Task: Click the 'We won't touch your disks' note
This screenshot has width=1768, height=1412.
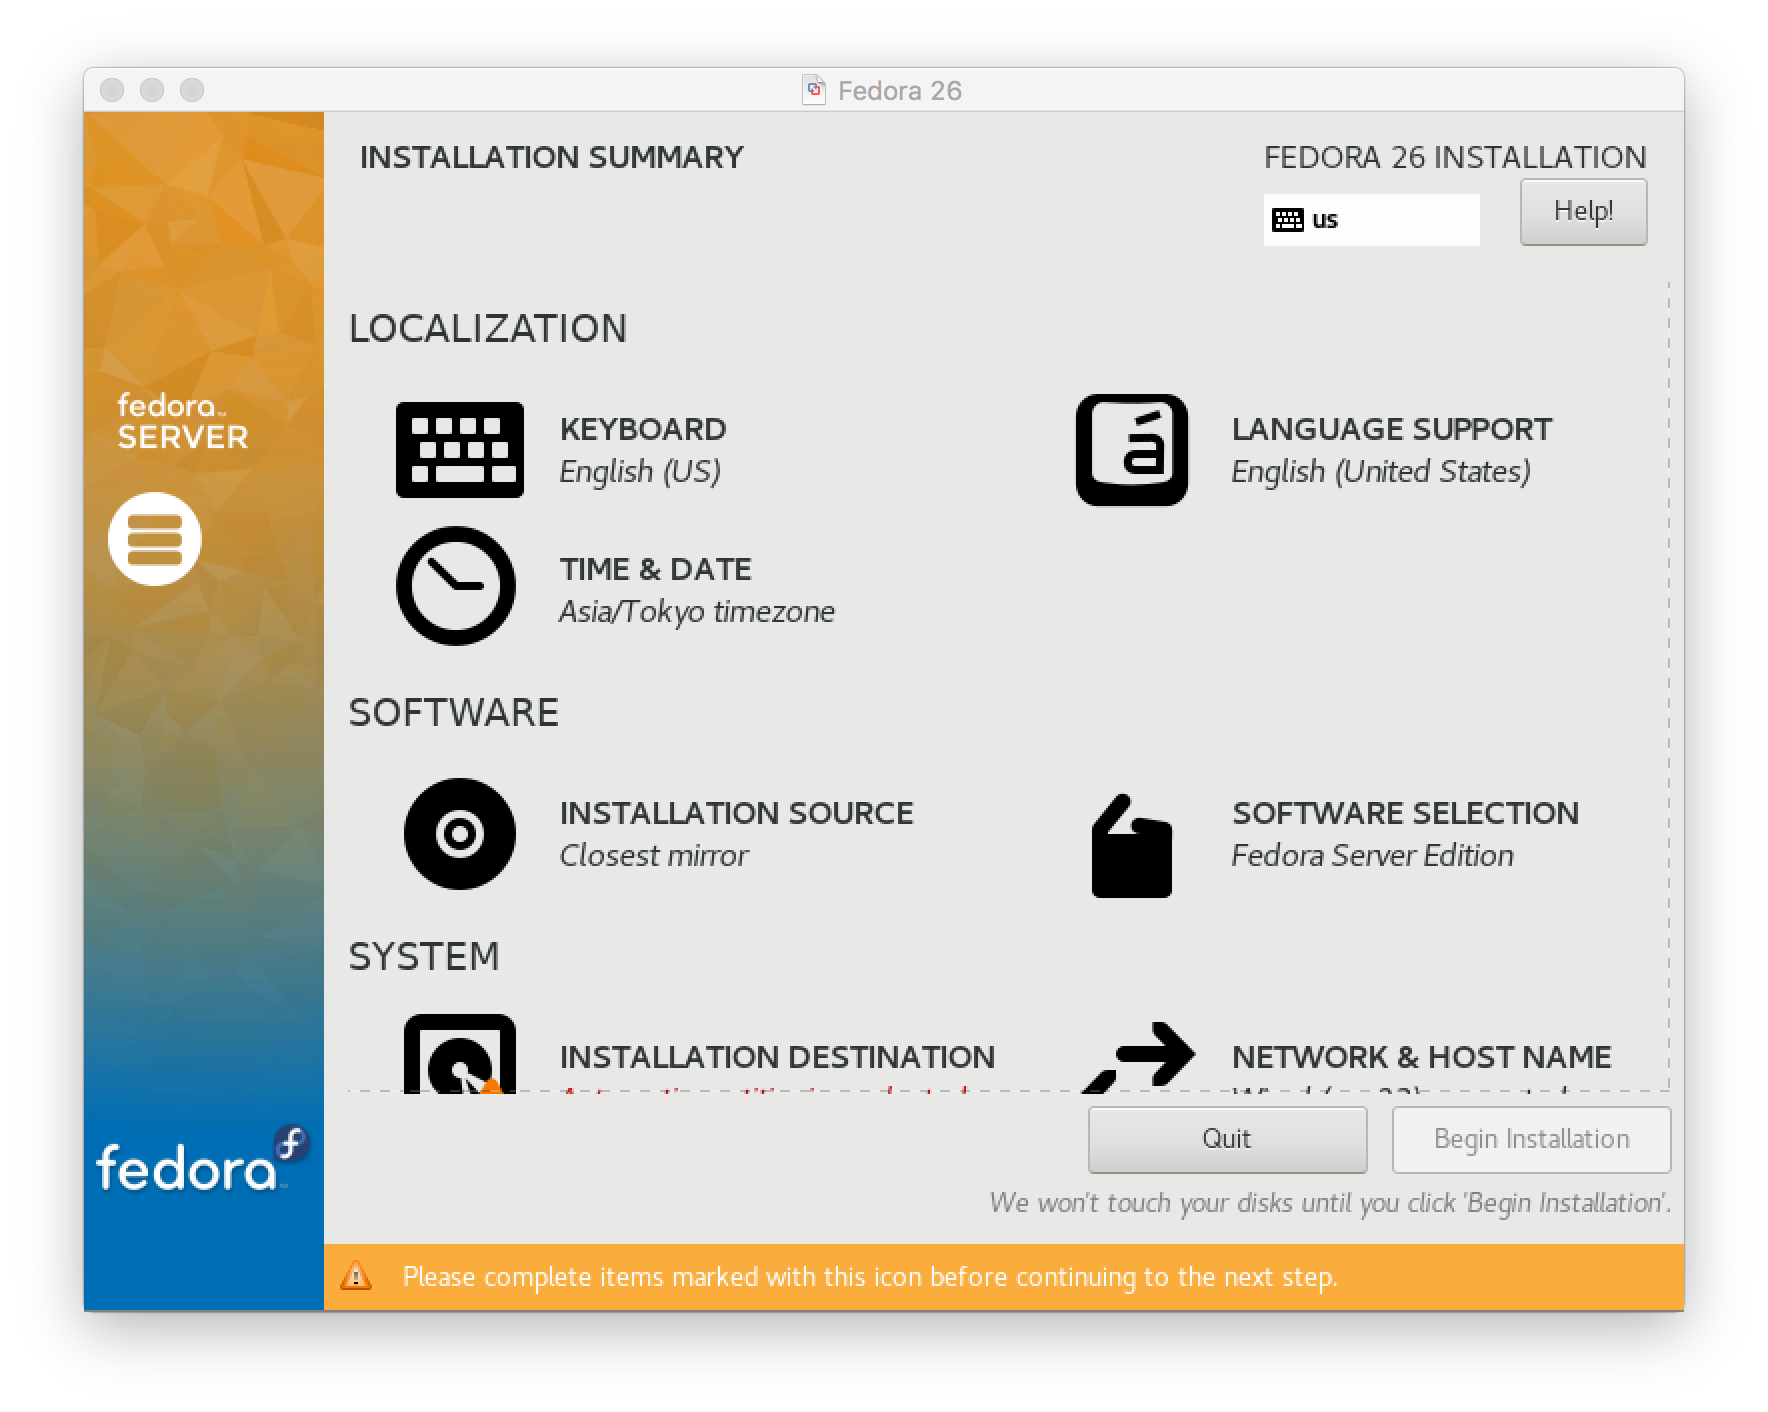Action: click(x=1330, y=1202)
